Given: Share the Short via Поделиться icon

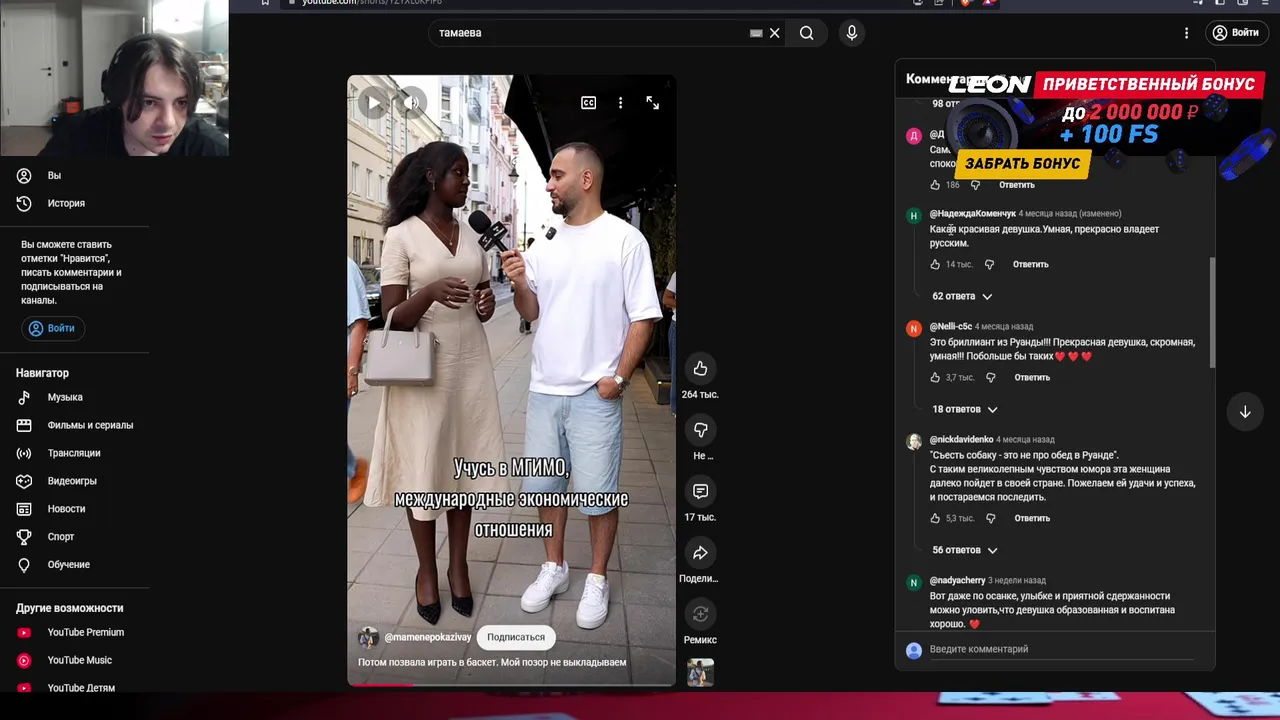Looking at the screenshot, I should tap(700, 553).
